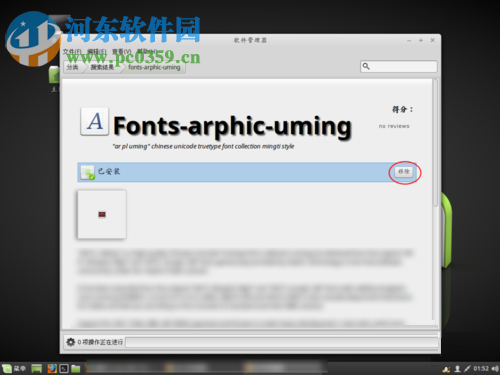Close the software manager window
The image size is (500, 375).
433,40
